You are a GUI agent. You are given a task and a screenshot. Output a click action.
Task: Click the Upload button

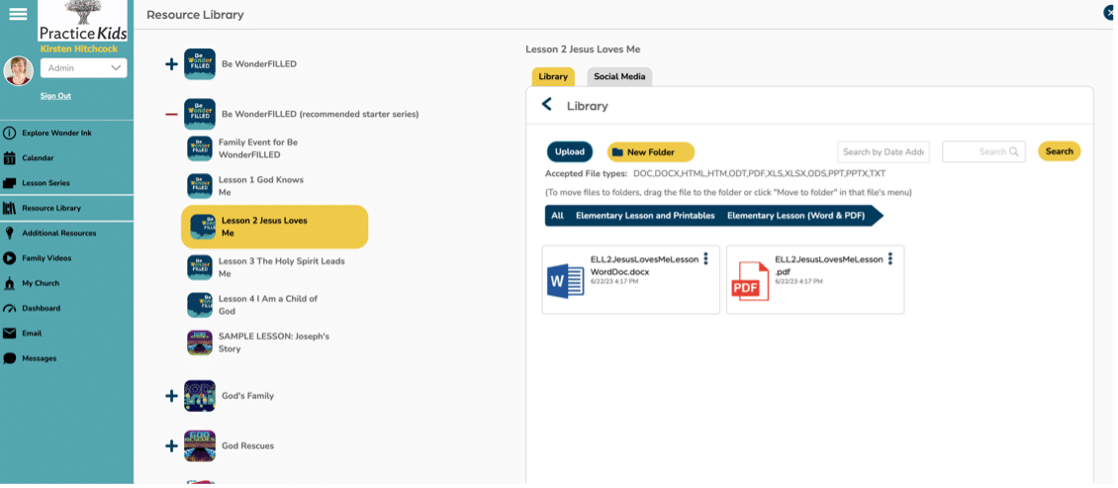[570, 152]
